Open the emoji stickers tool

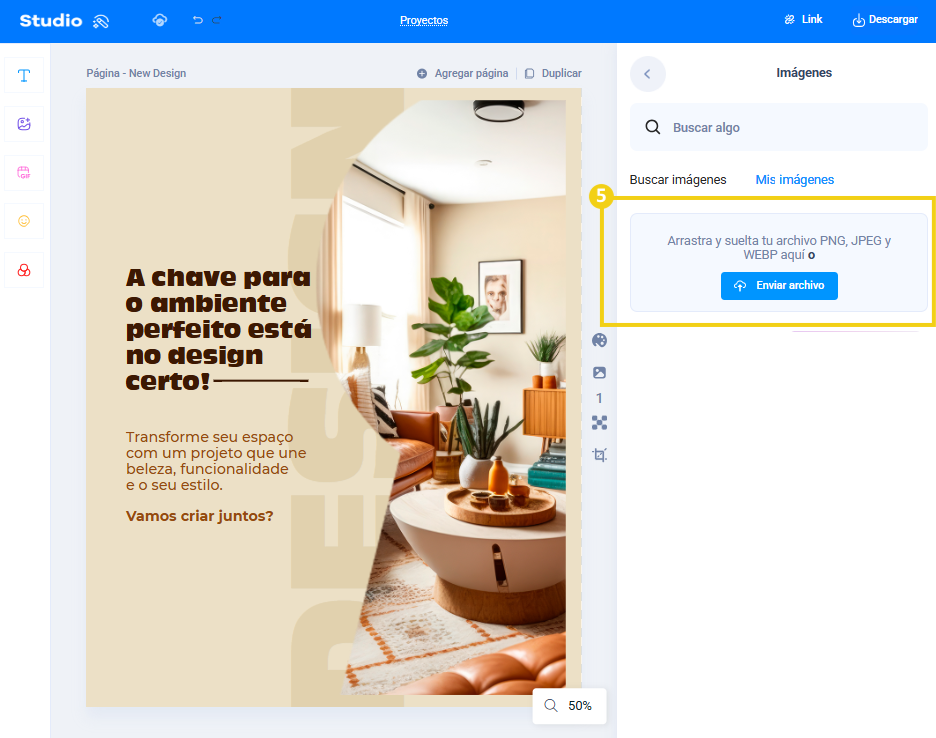pyautogui.click(x=24, y=222)
